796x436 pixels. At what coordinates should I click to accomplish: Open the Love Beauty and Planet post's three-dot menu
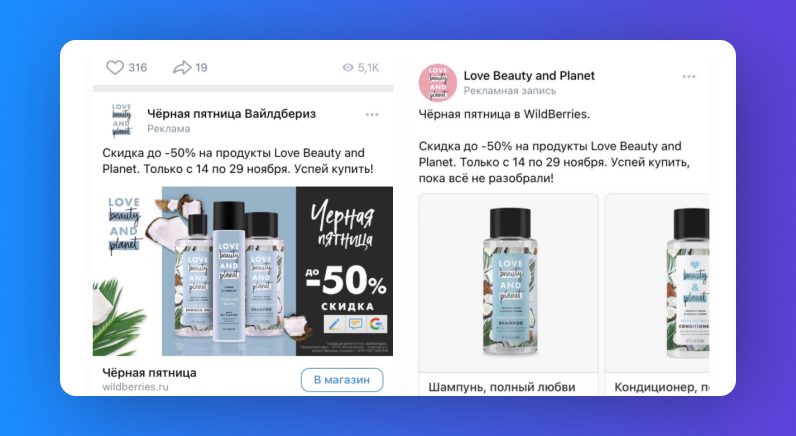[x=689, y=77]
